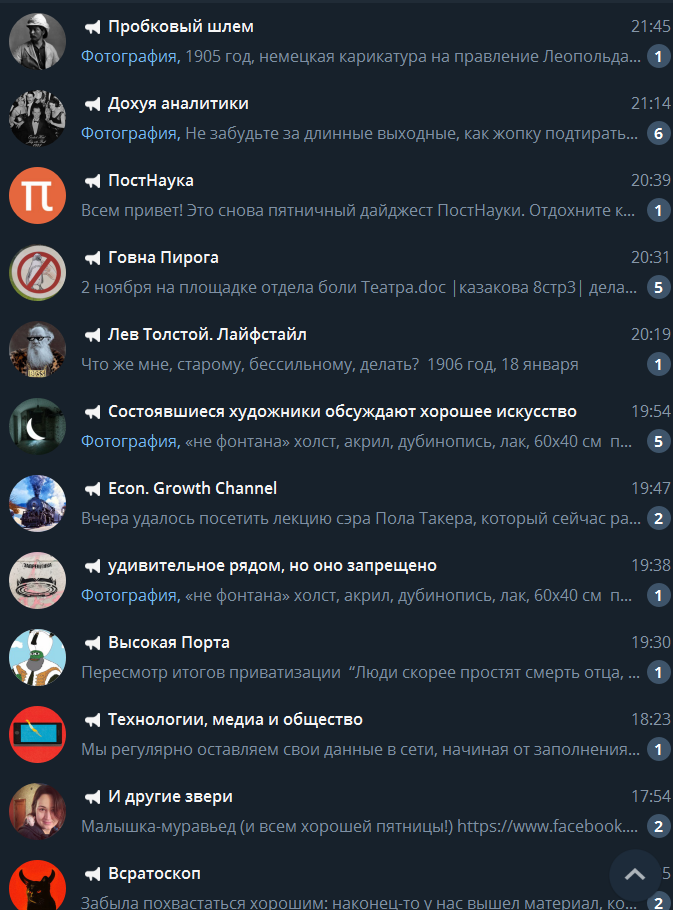Click the unread badge 6 on Дохуя аналитики
673x910 pixels.
coord(658,133)
